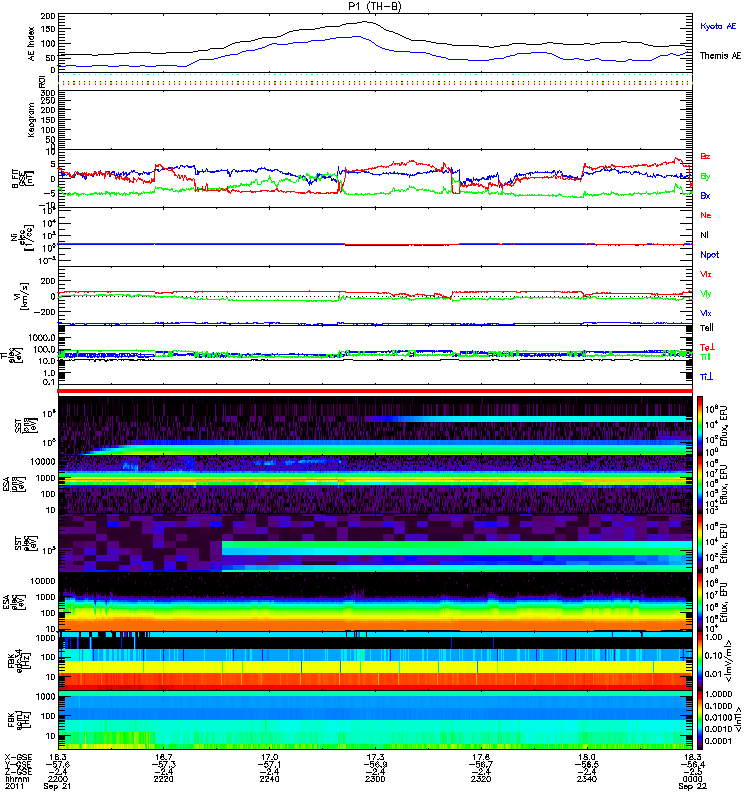This screenshot has width=750, height=800.
Task: Click the blue 'Ti⊥' temperature label
Action: [706, 377]
